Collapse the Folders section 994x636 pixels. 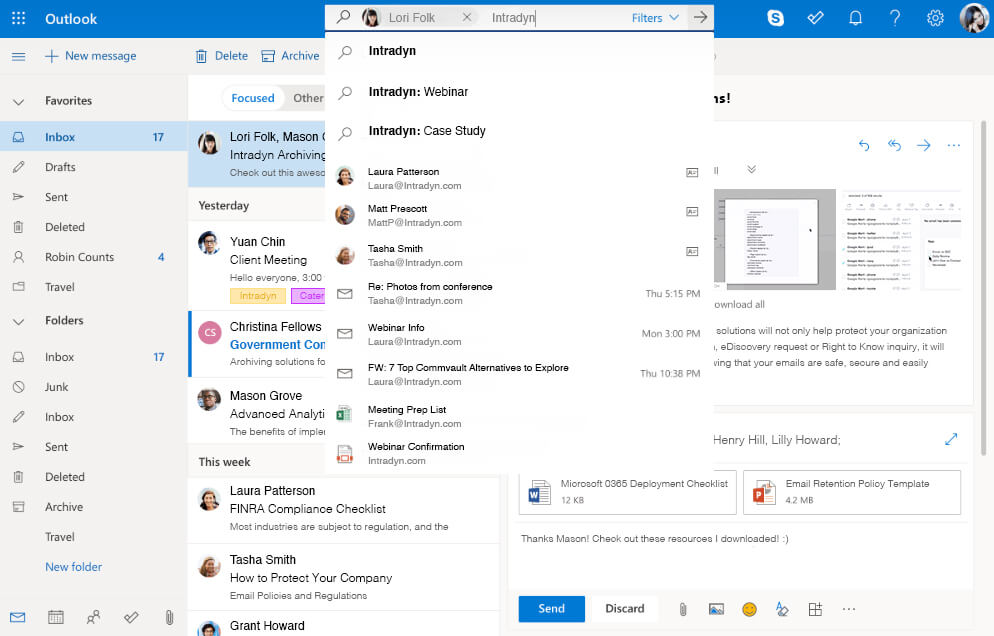(x=18, y=321)
